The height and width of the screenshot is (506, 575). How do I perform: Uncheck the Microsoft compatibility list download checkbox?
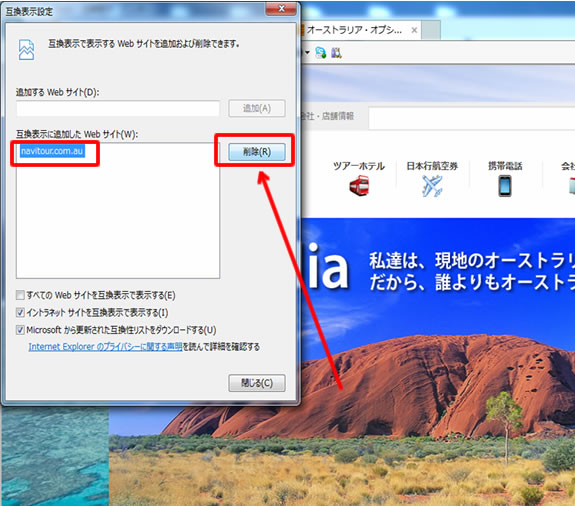click(x=20, y=330)
